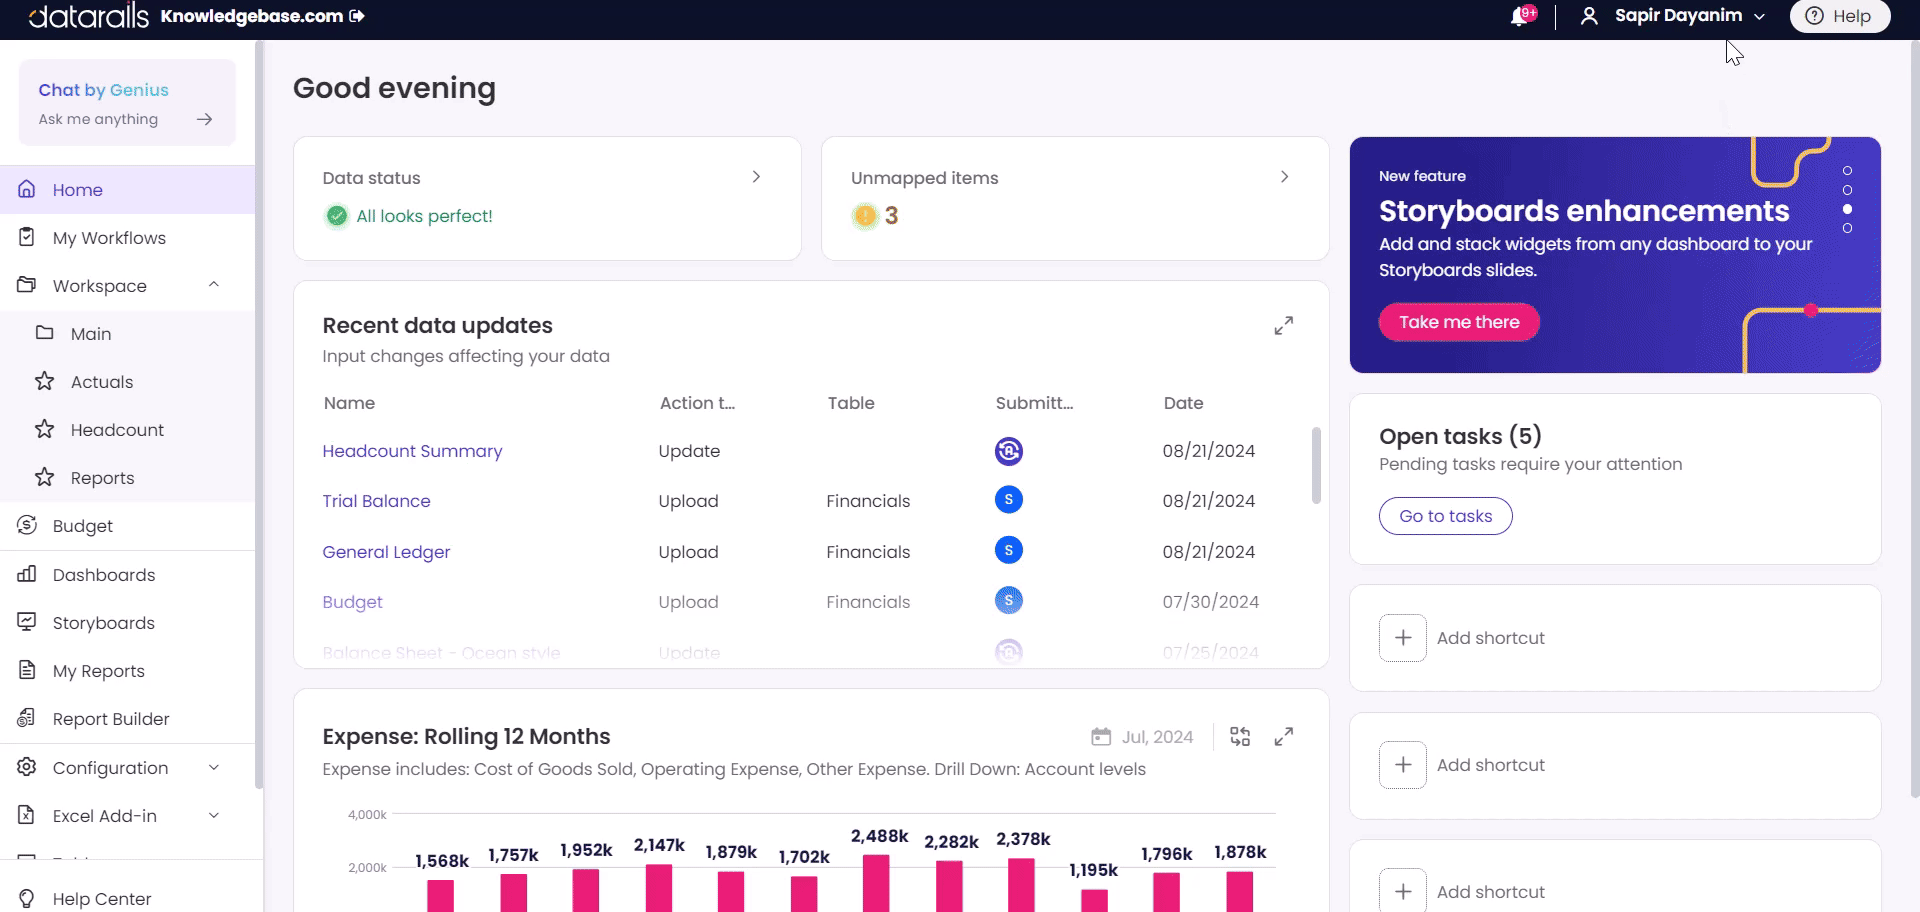Viewport: 1920px width, 912px height.
Task: Click the notifications bell icon
Action: (x=1521, y=16)
